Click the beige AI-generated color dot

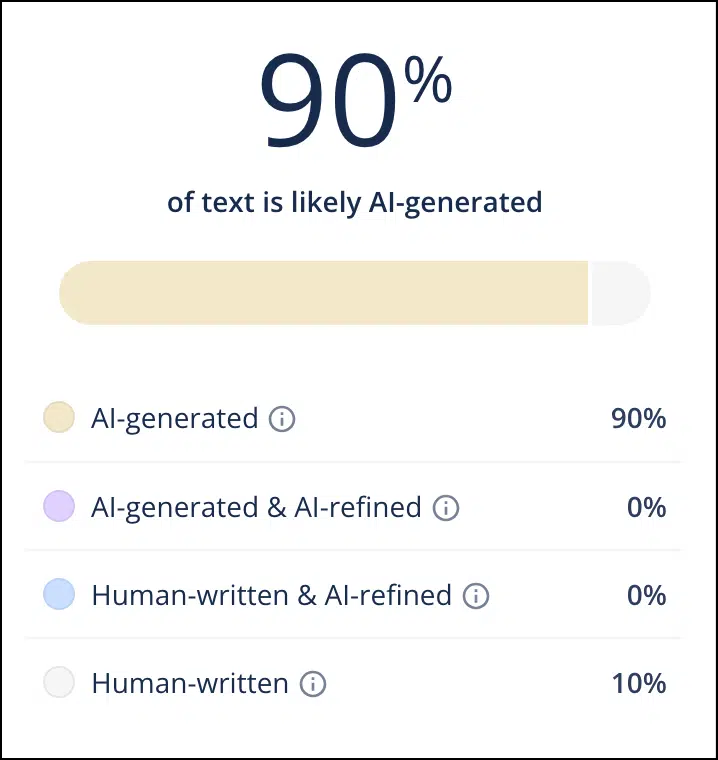point(59,418)
